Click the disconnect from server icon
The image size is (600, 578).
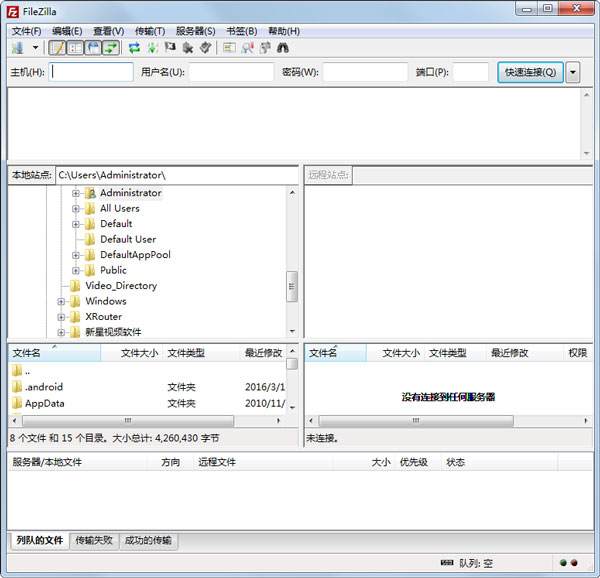pyautogui.click(x=188, y=47)
